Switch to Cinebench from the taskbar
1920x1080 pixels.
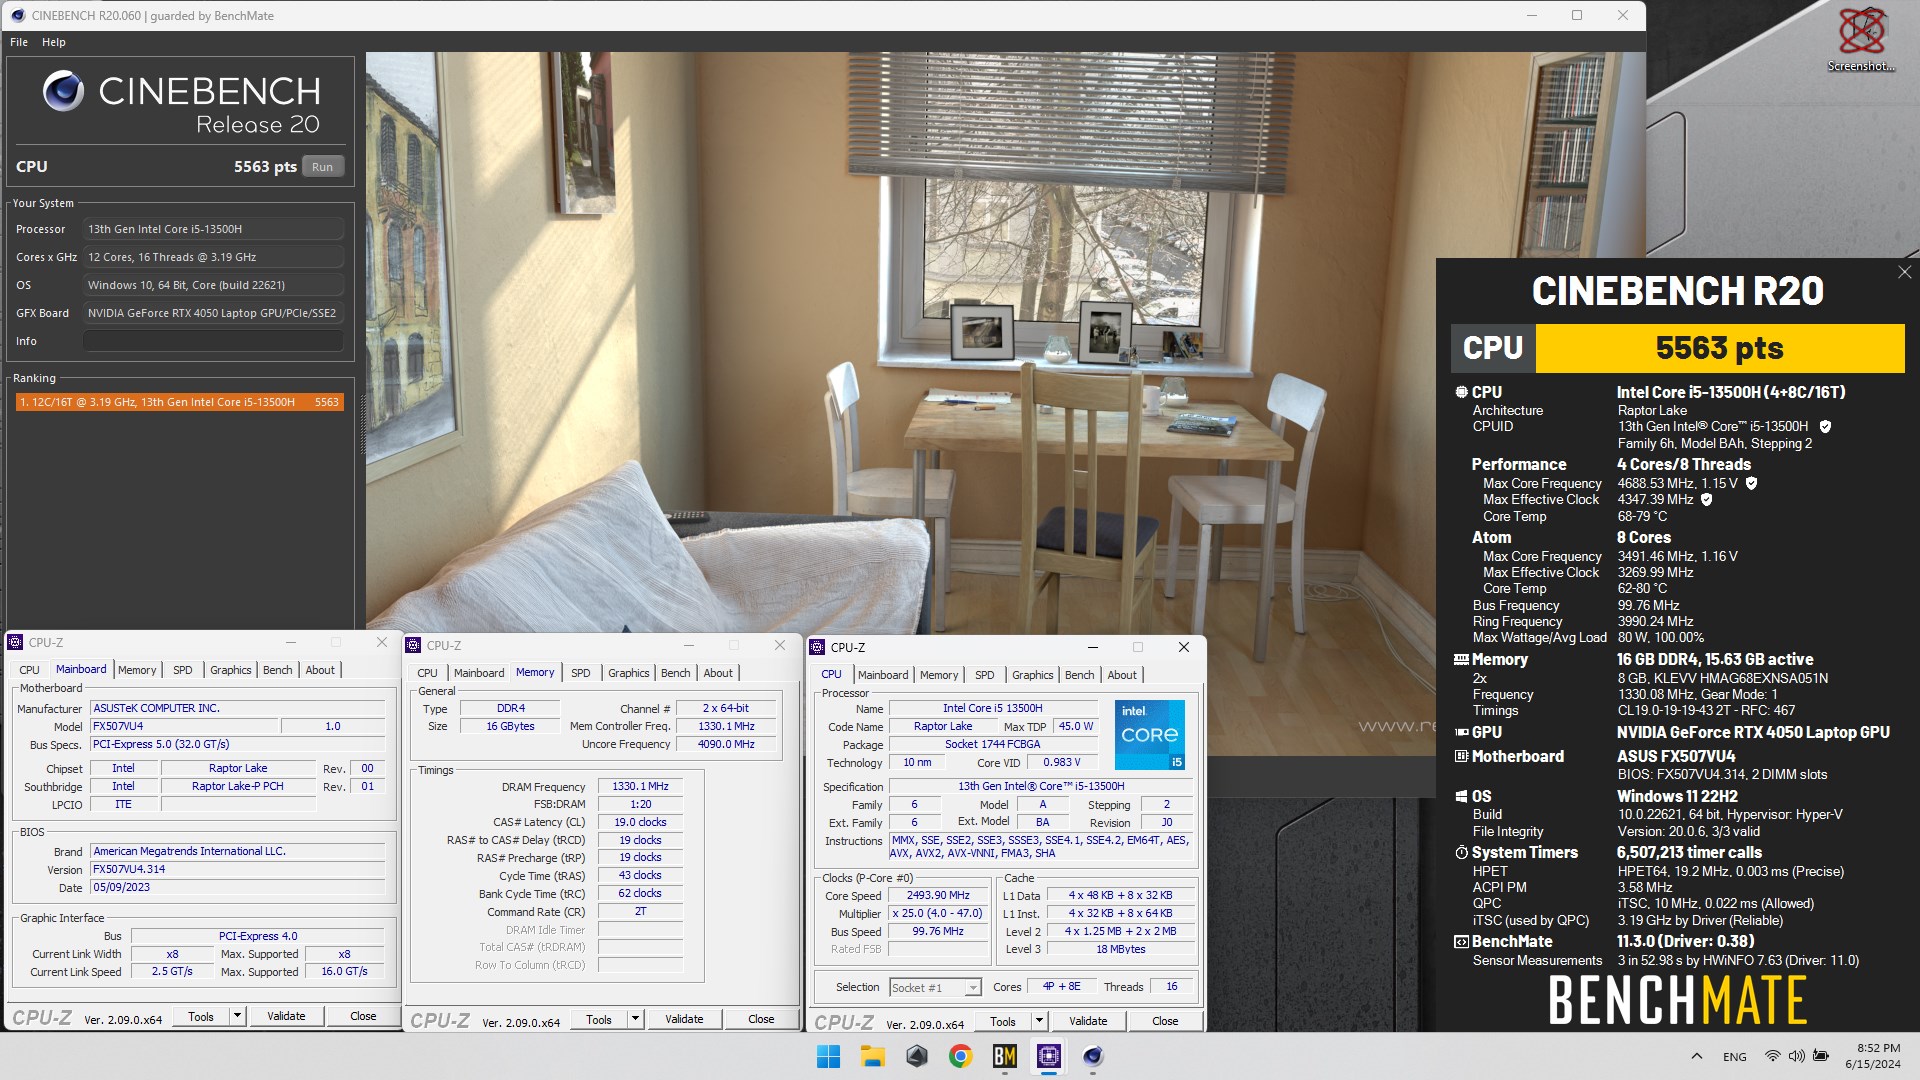[1093, 1056]
